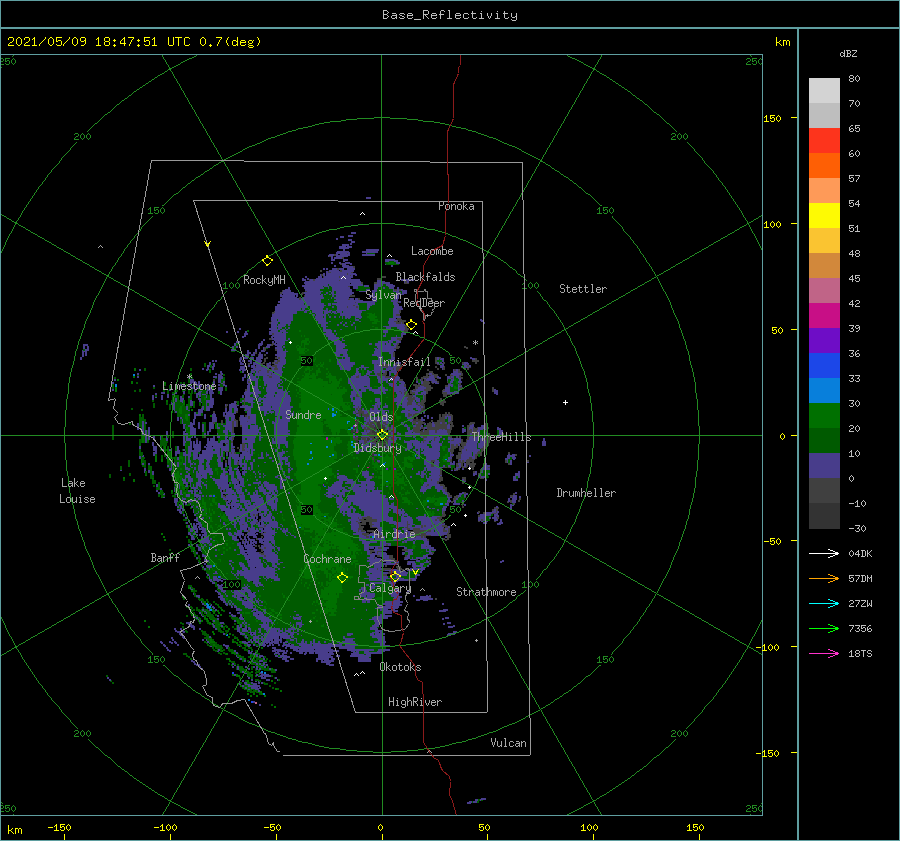Click the Okotoks town label
900x841 pixels.
click(400, 667)
